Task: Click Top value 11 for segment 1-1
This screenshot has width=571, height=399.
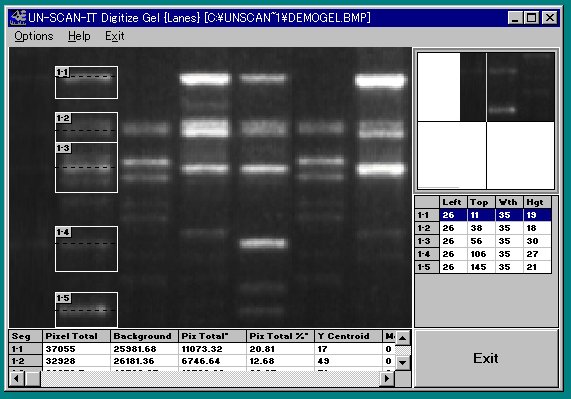Action: [481, 215]
